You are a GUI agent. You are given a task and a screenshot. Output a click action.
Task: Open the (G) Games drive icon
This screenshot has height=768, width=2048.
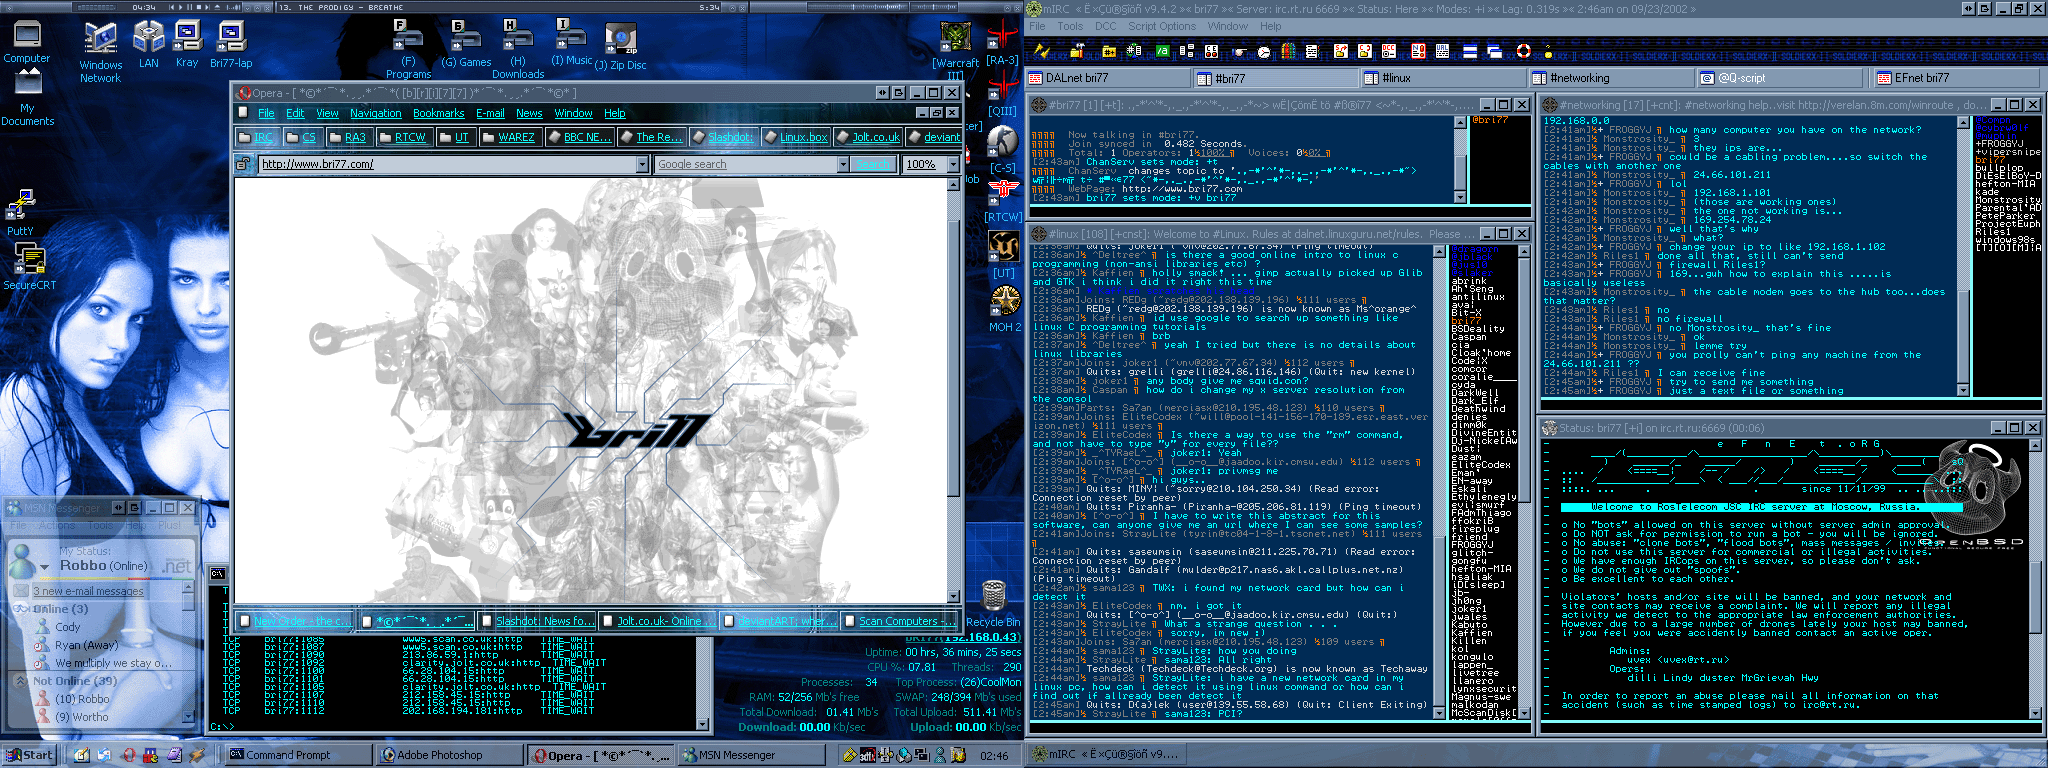pyautogui.click(x=466, y=45)
